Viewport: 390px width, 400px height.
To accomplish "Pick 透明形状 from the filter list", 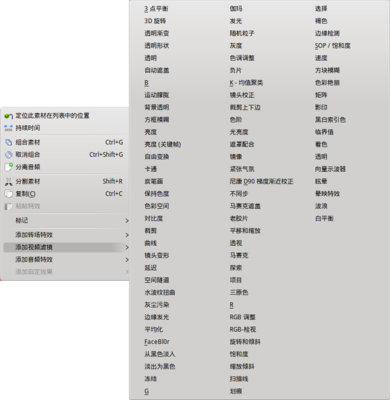I will 157,46.
